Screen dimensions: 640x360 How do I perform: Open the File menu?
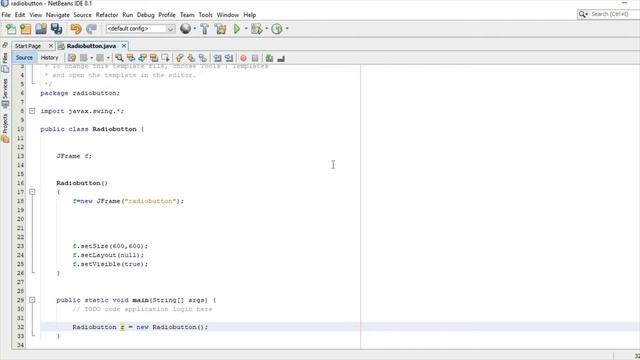click(6, 15)
